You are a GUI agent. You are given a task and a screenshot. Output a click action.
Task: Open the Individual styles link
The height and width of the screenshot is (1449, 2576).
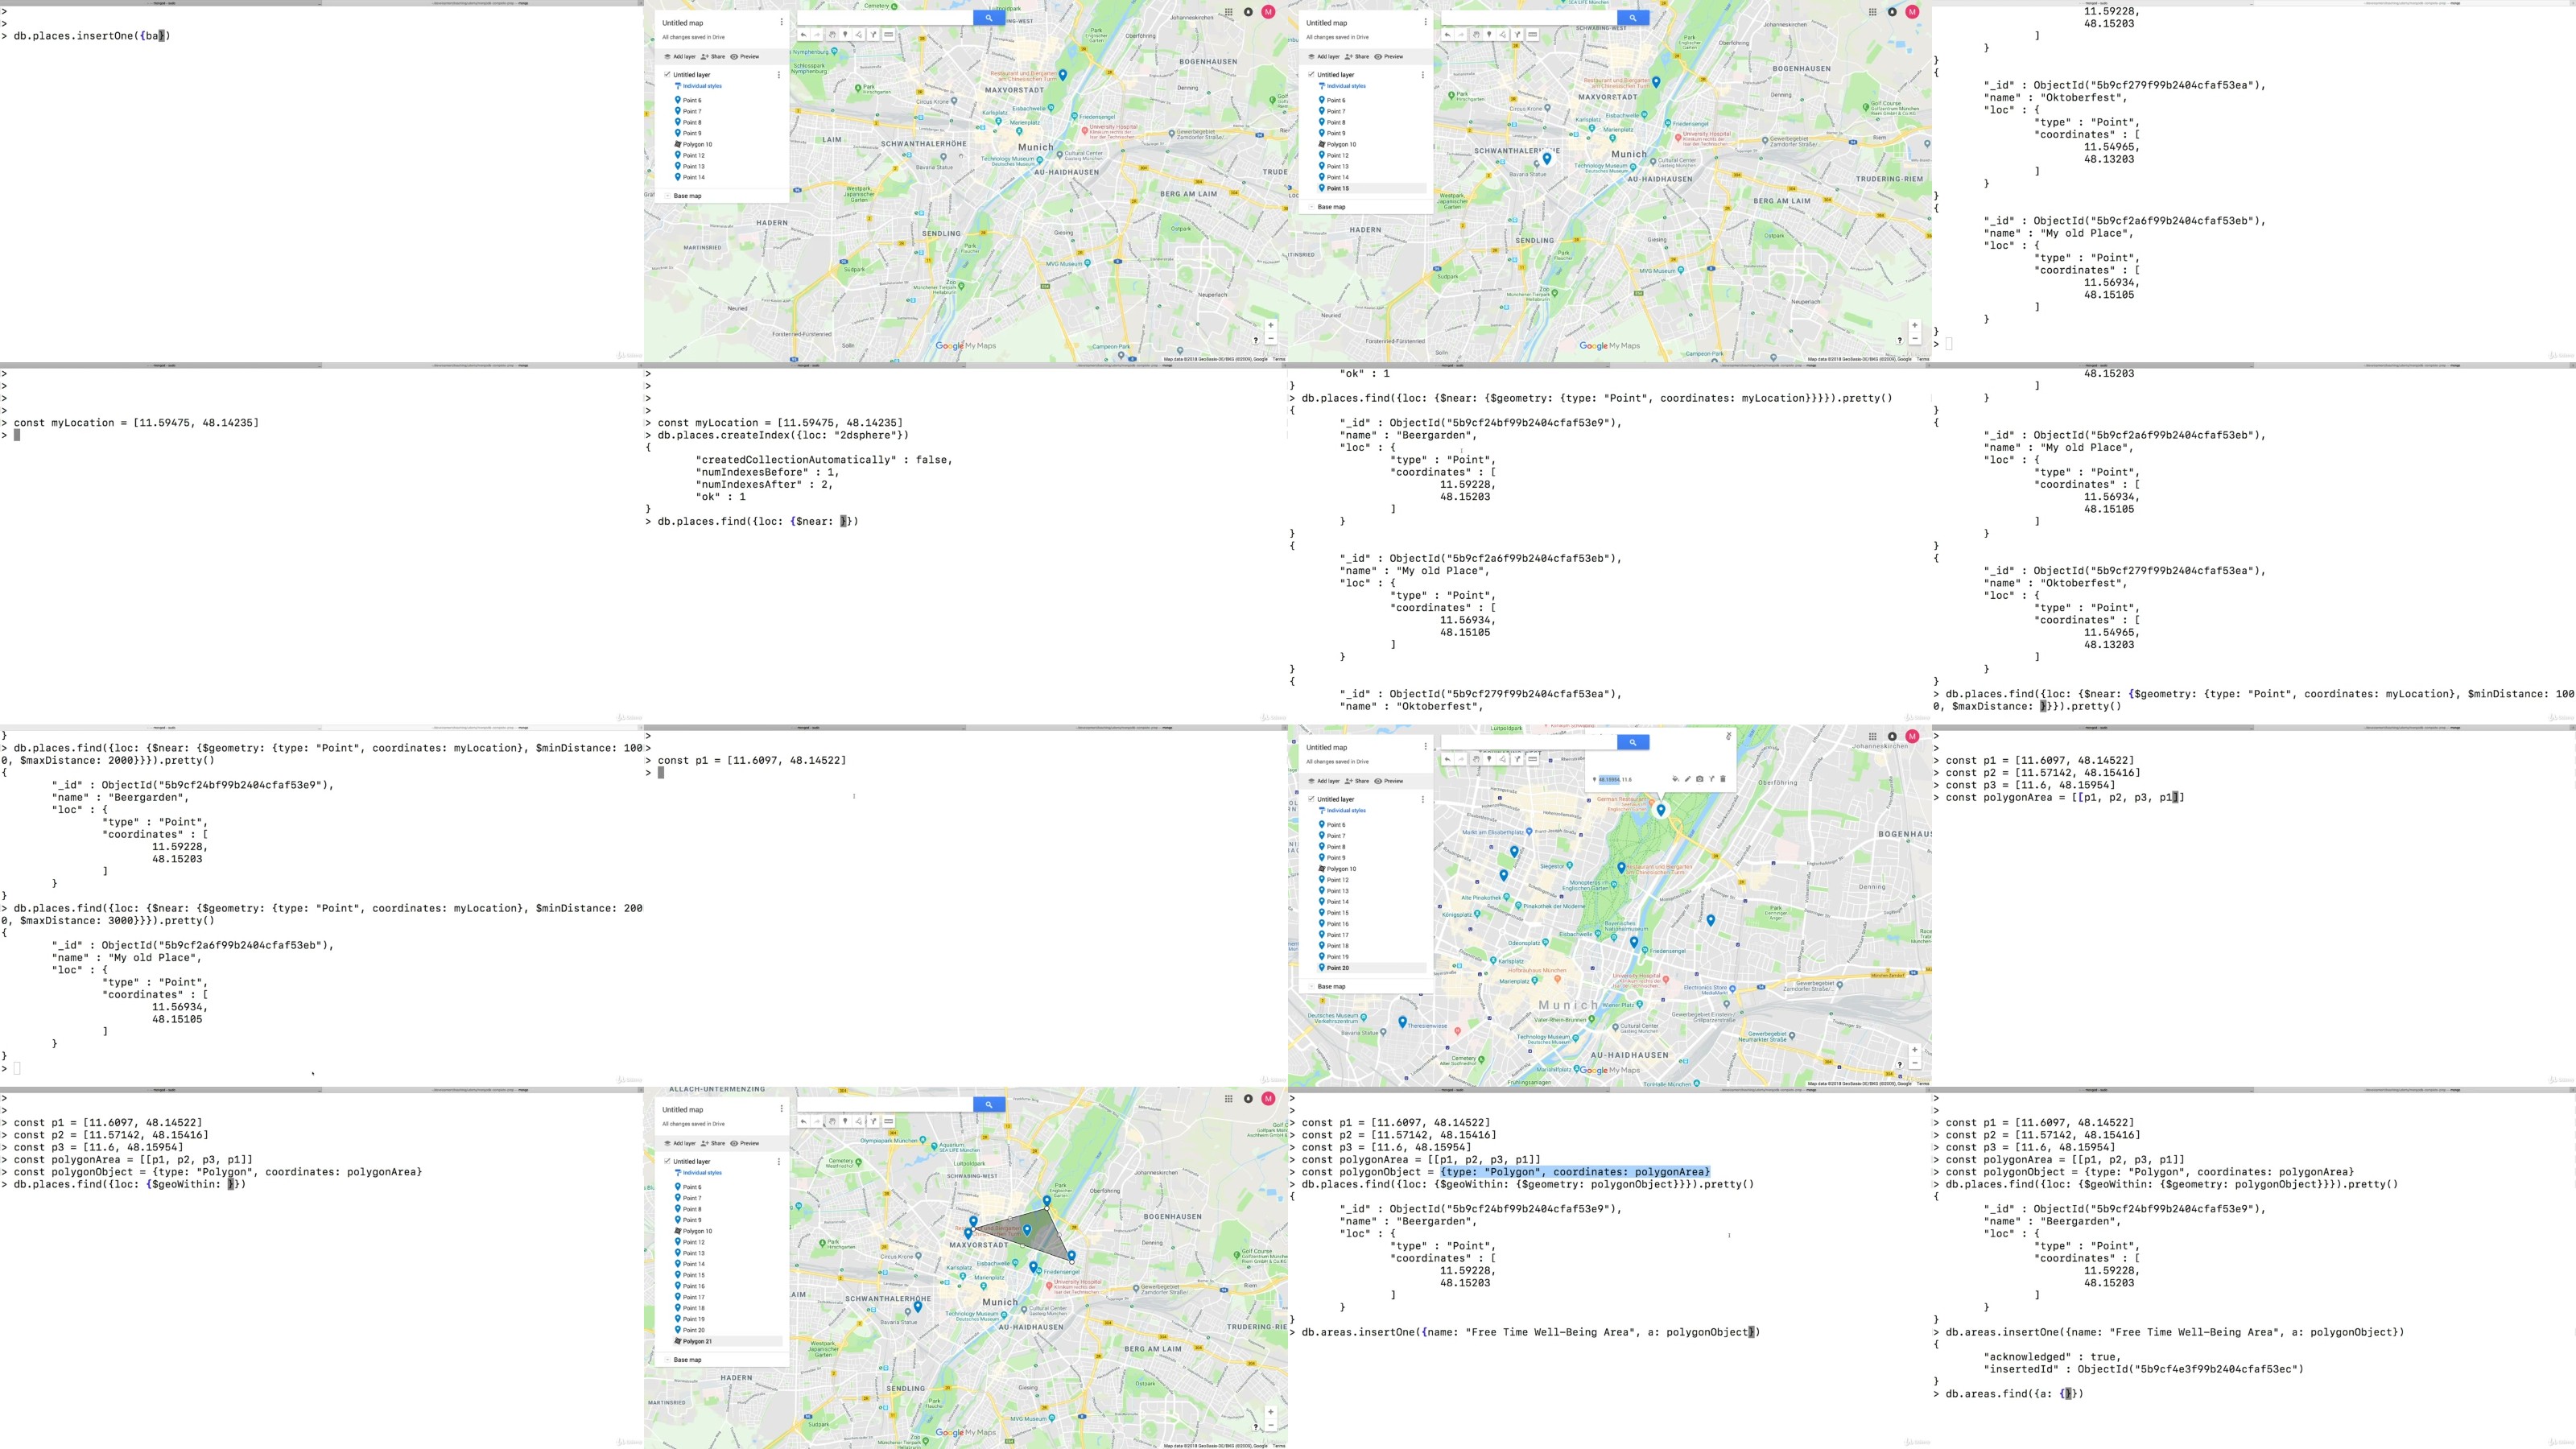coord(703,86)
